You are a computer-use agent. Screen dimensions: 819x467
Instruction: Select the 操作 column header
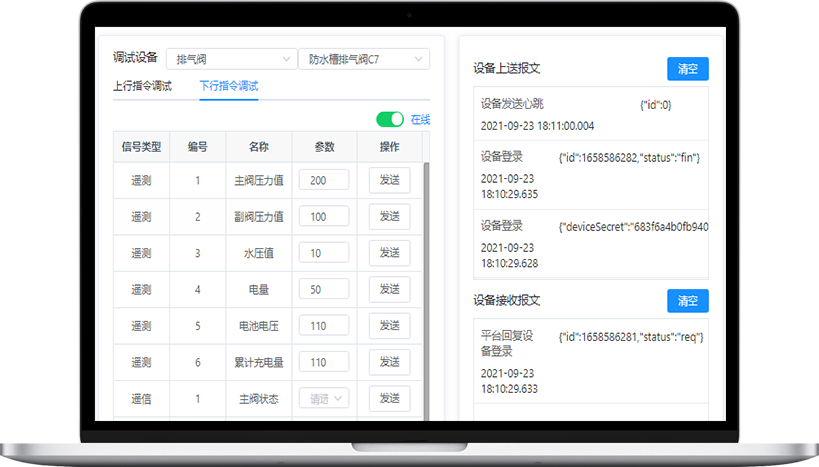point(390,147)
